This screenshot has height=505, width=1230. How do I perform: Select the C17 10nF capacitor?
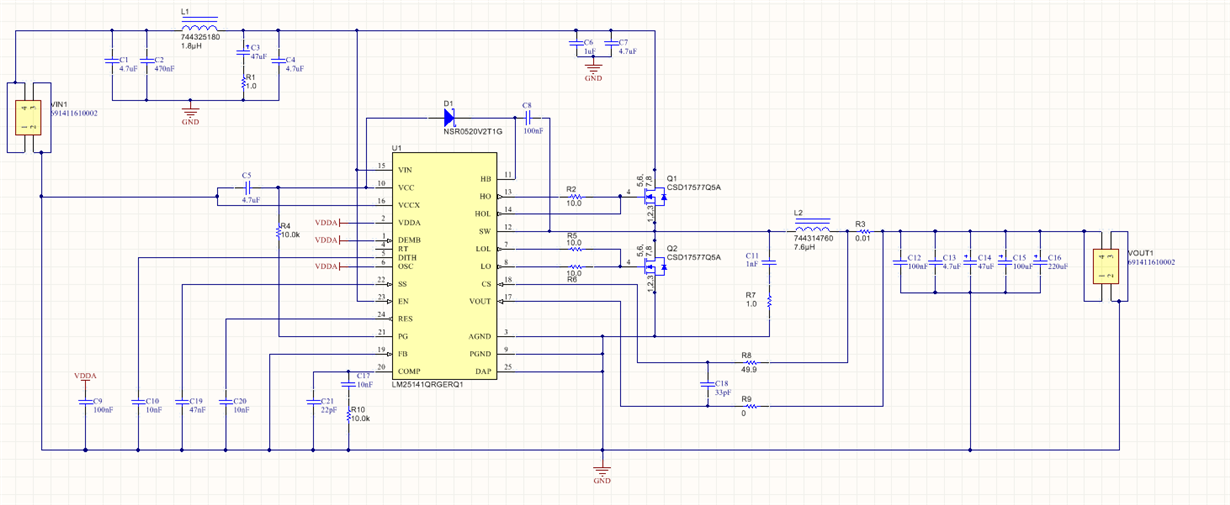pyautogui.click(x=348, y=384)
